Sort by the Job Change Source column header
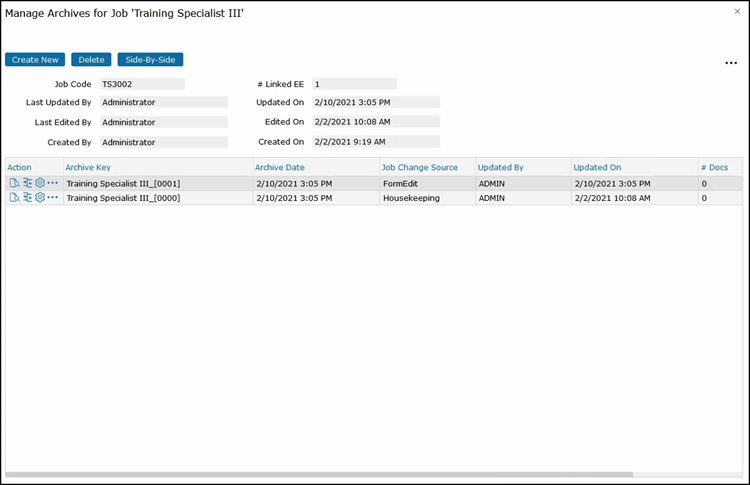The width and height of the screenshot is (750, 485). click(x=419, y=167)
